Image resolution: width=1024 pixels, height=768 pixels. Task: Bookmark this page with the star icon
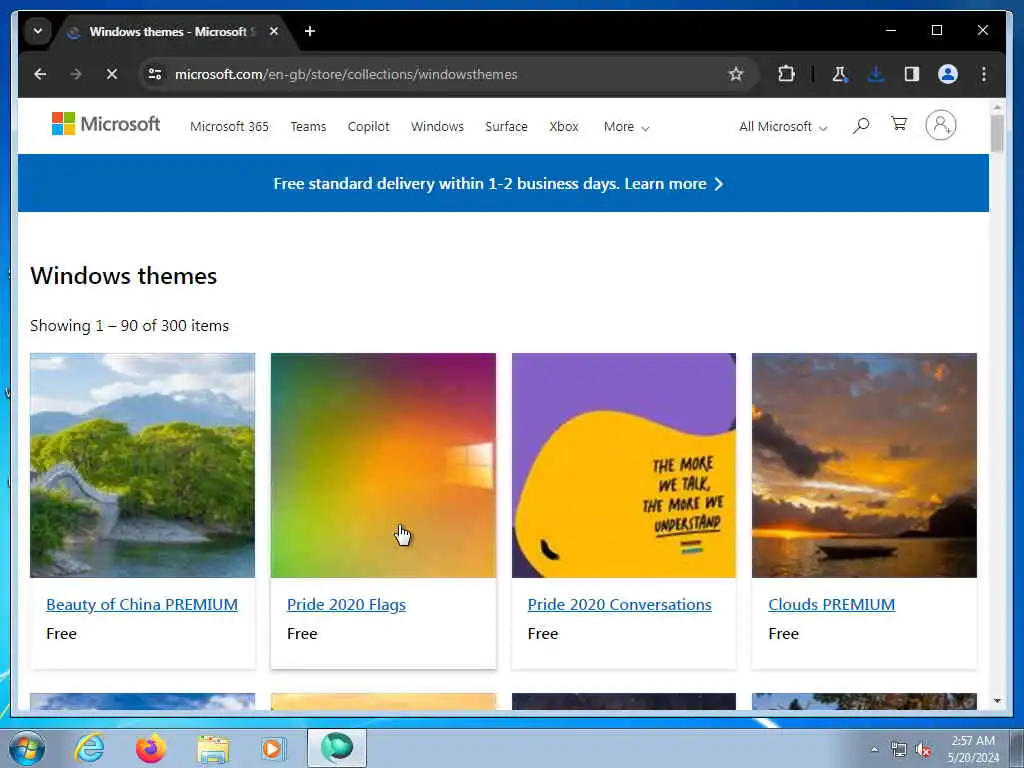point(736,74)
